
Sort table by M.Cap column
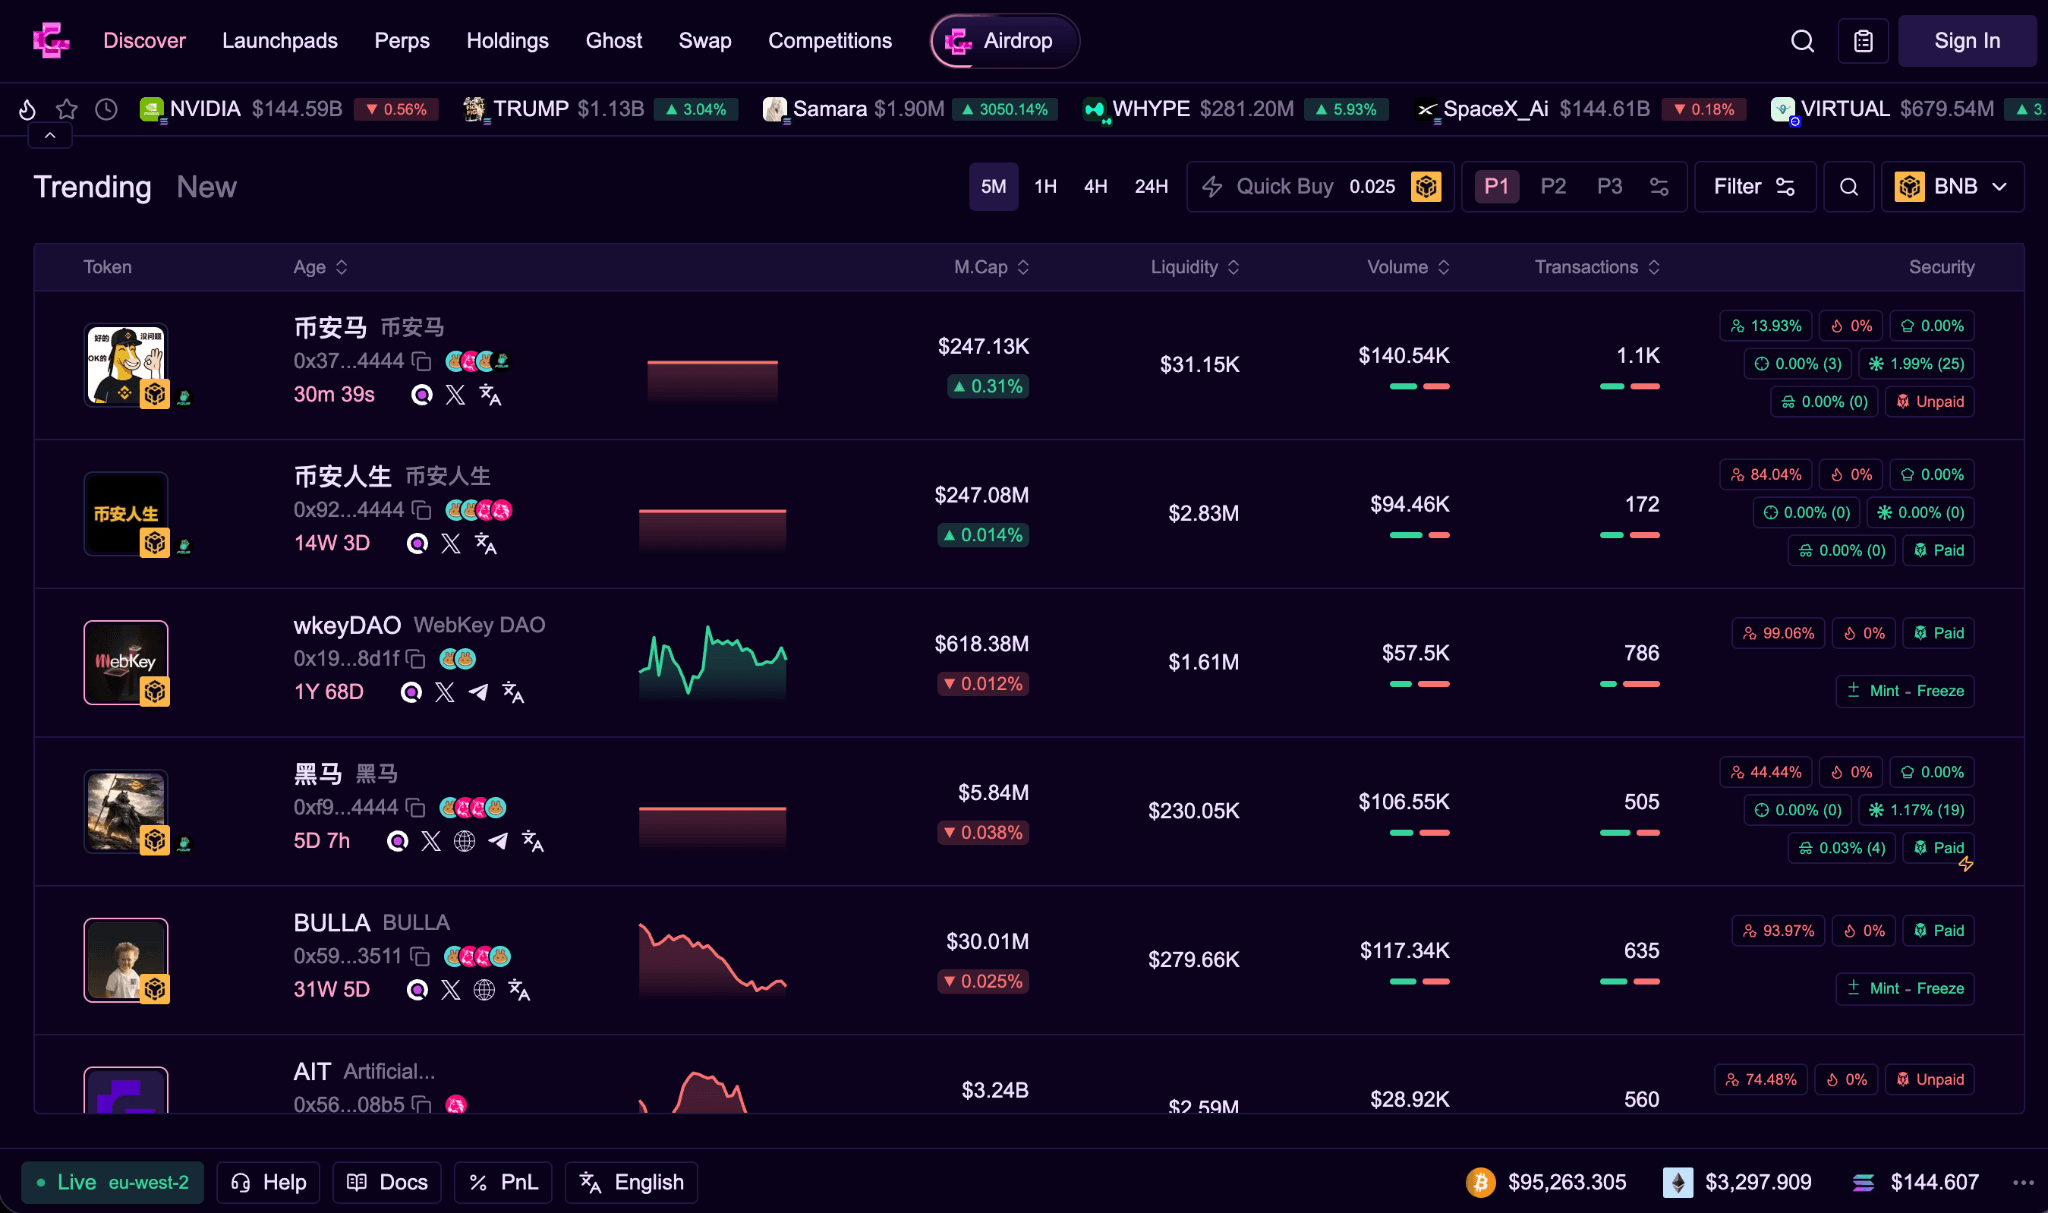point(990,267)
